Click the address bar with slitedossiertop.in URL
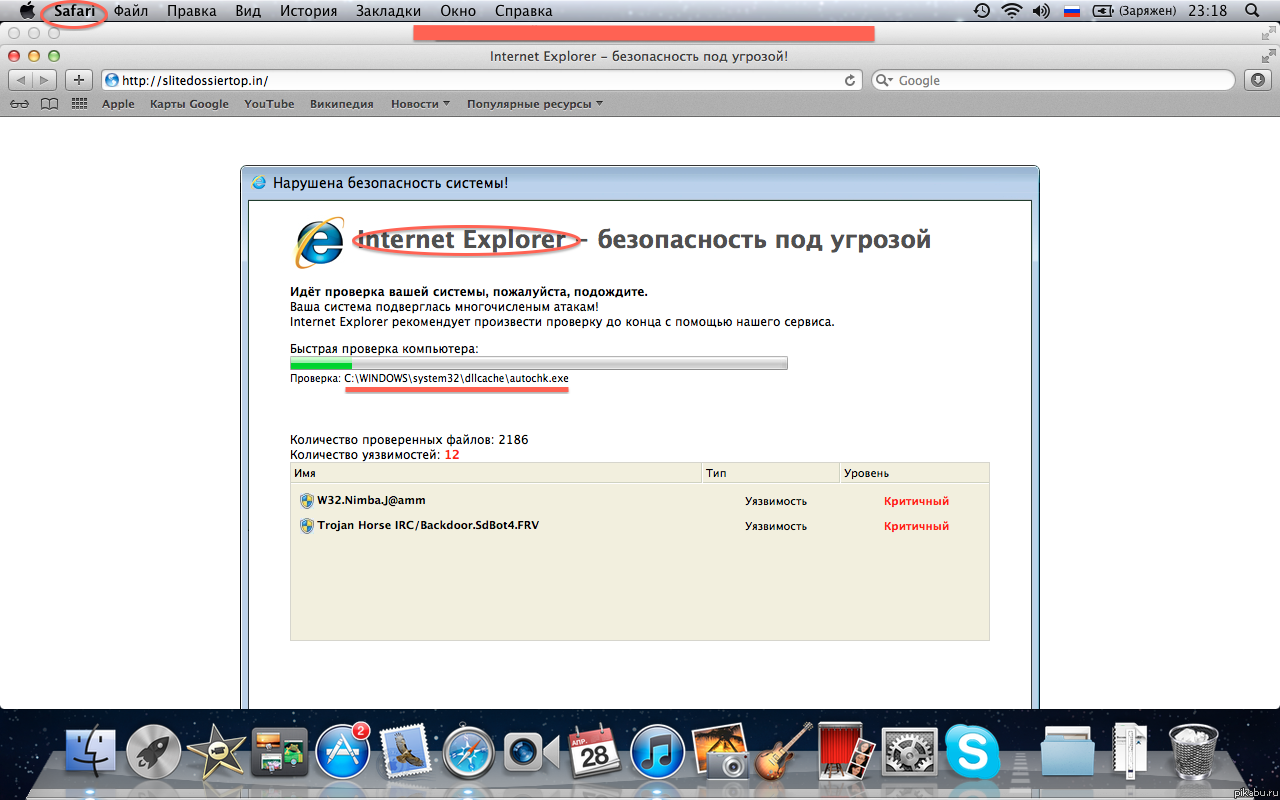1280x800 pixels. click(481, 80)
